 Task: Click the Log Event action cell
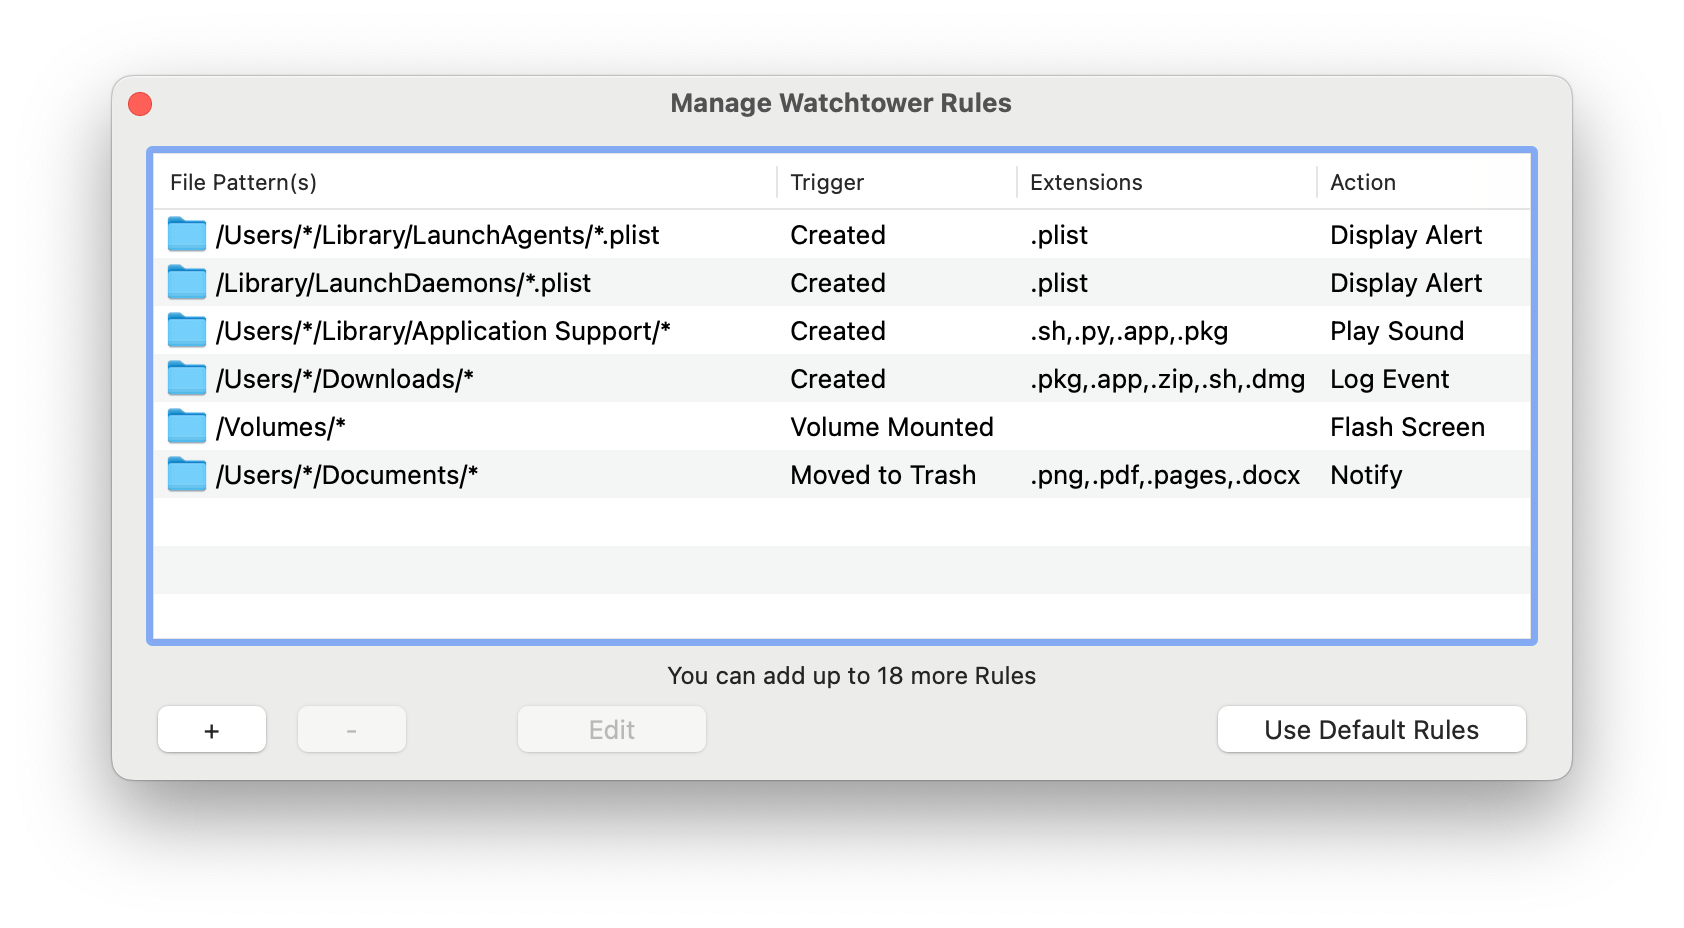coord(1389,379)
